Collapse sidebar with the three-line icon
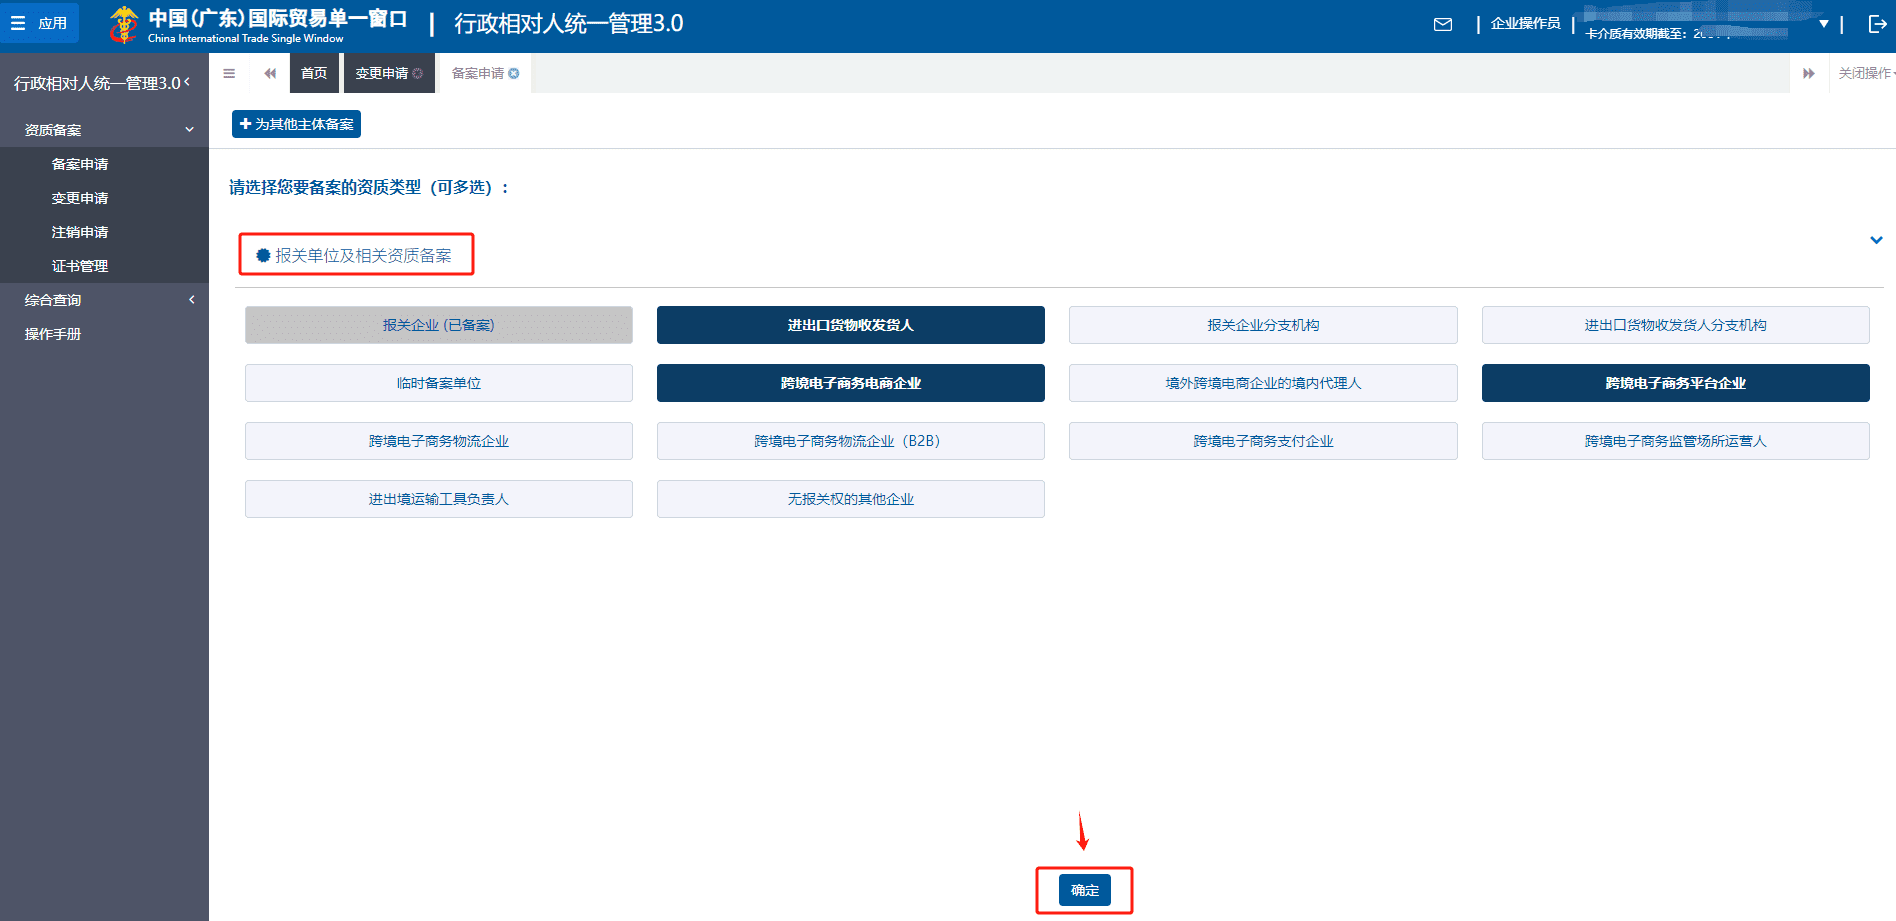 point(229,73)
